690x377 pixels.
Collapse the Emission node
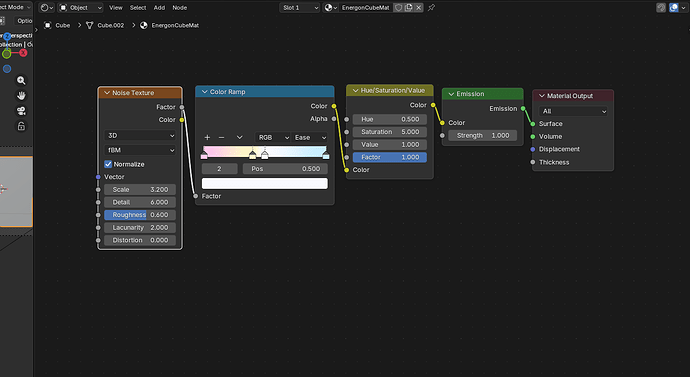451,94
